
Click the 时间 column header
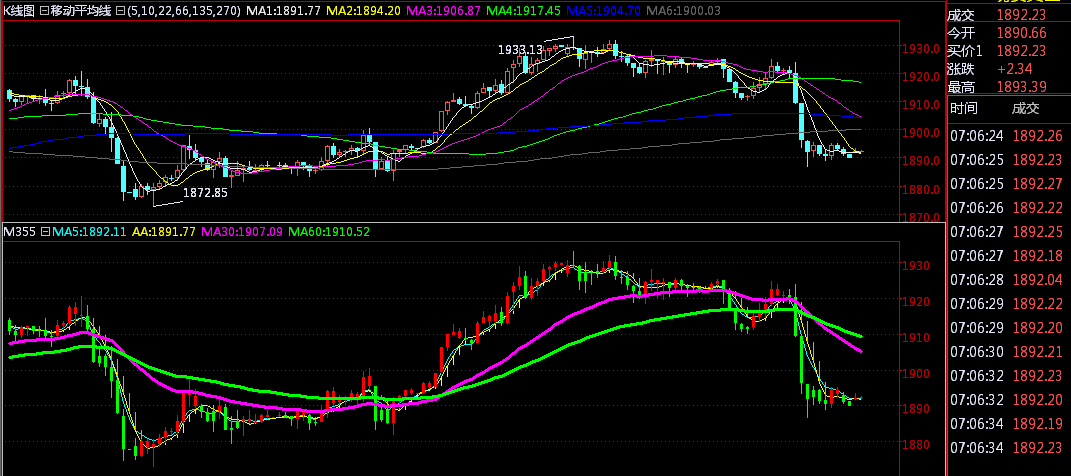(964, 108)
